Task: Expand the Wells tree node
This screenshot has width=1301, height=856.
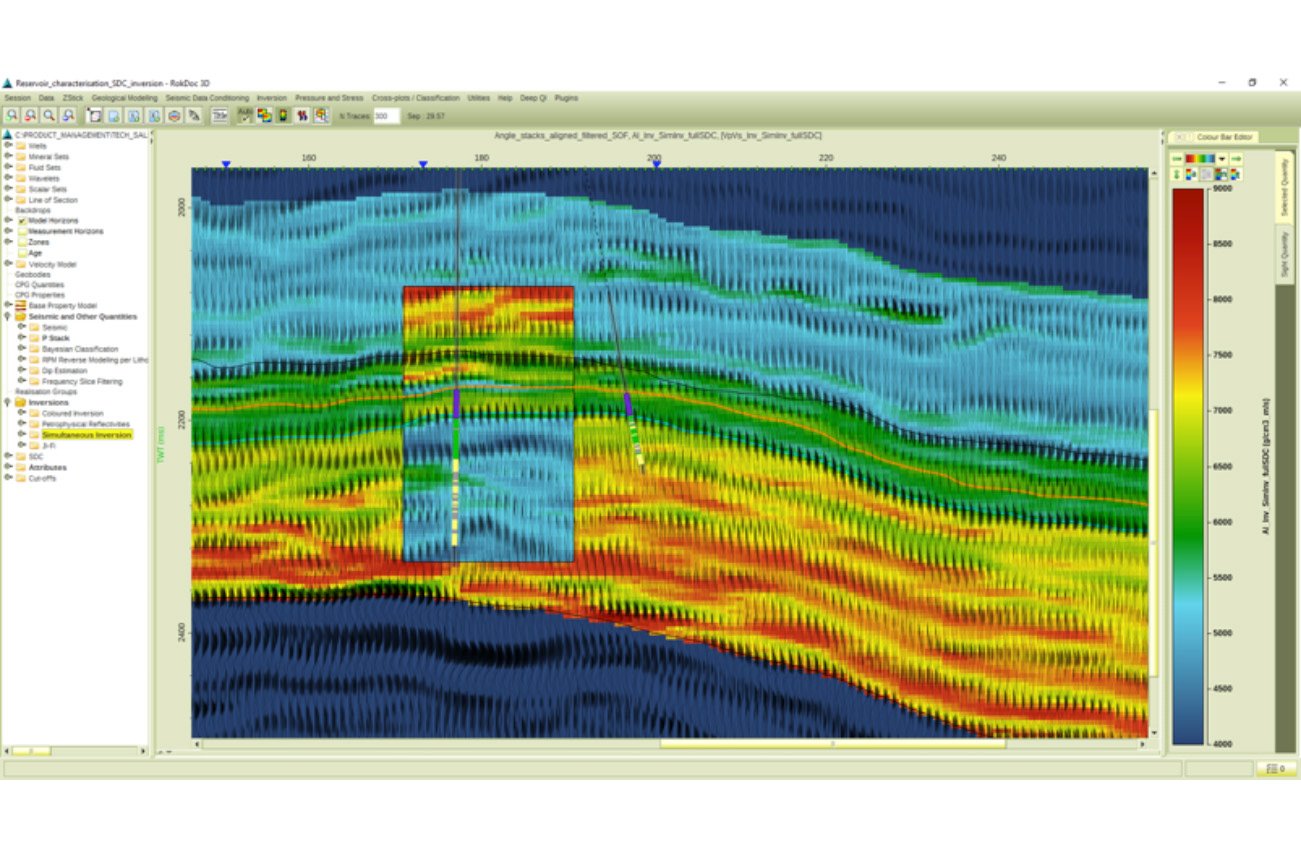Action: 7,146
